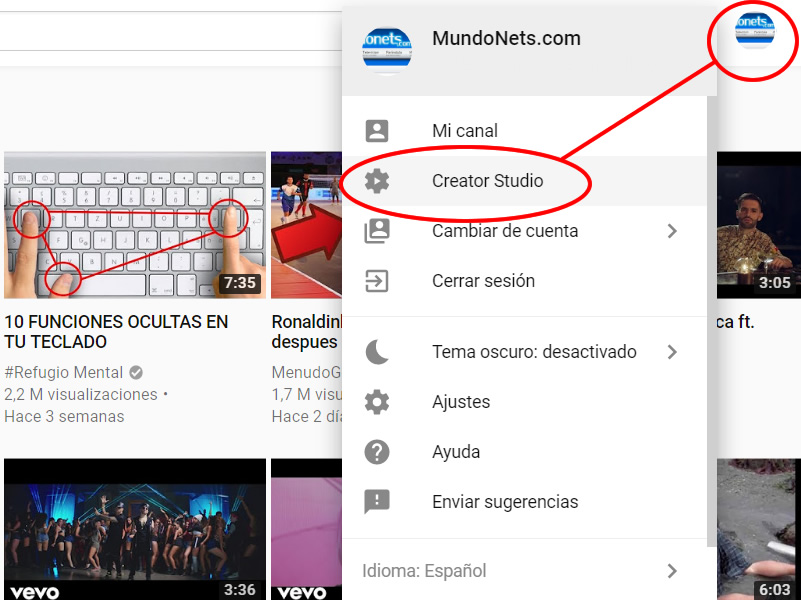Click the MundoNets.com account name
The image size is (801, 600).
click(506, 38)
